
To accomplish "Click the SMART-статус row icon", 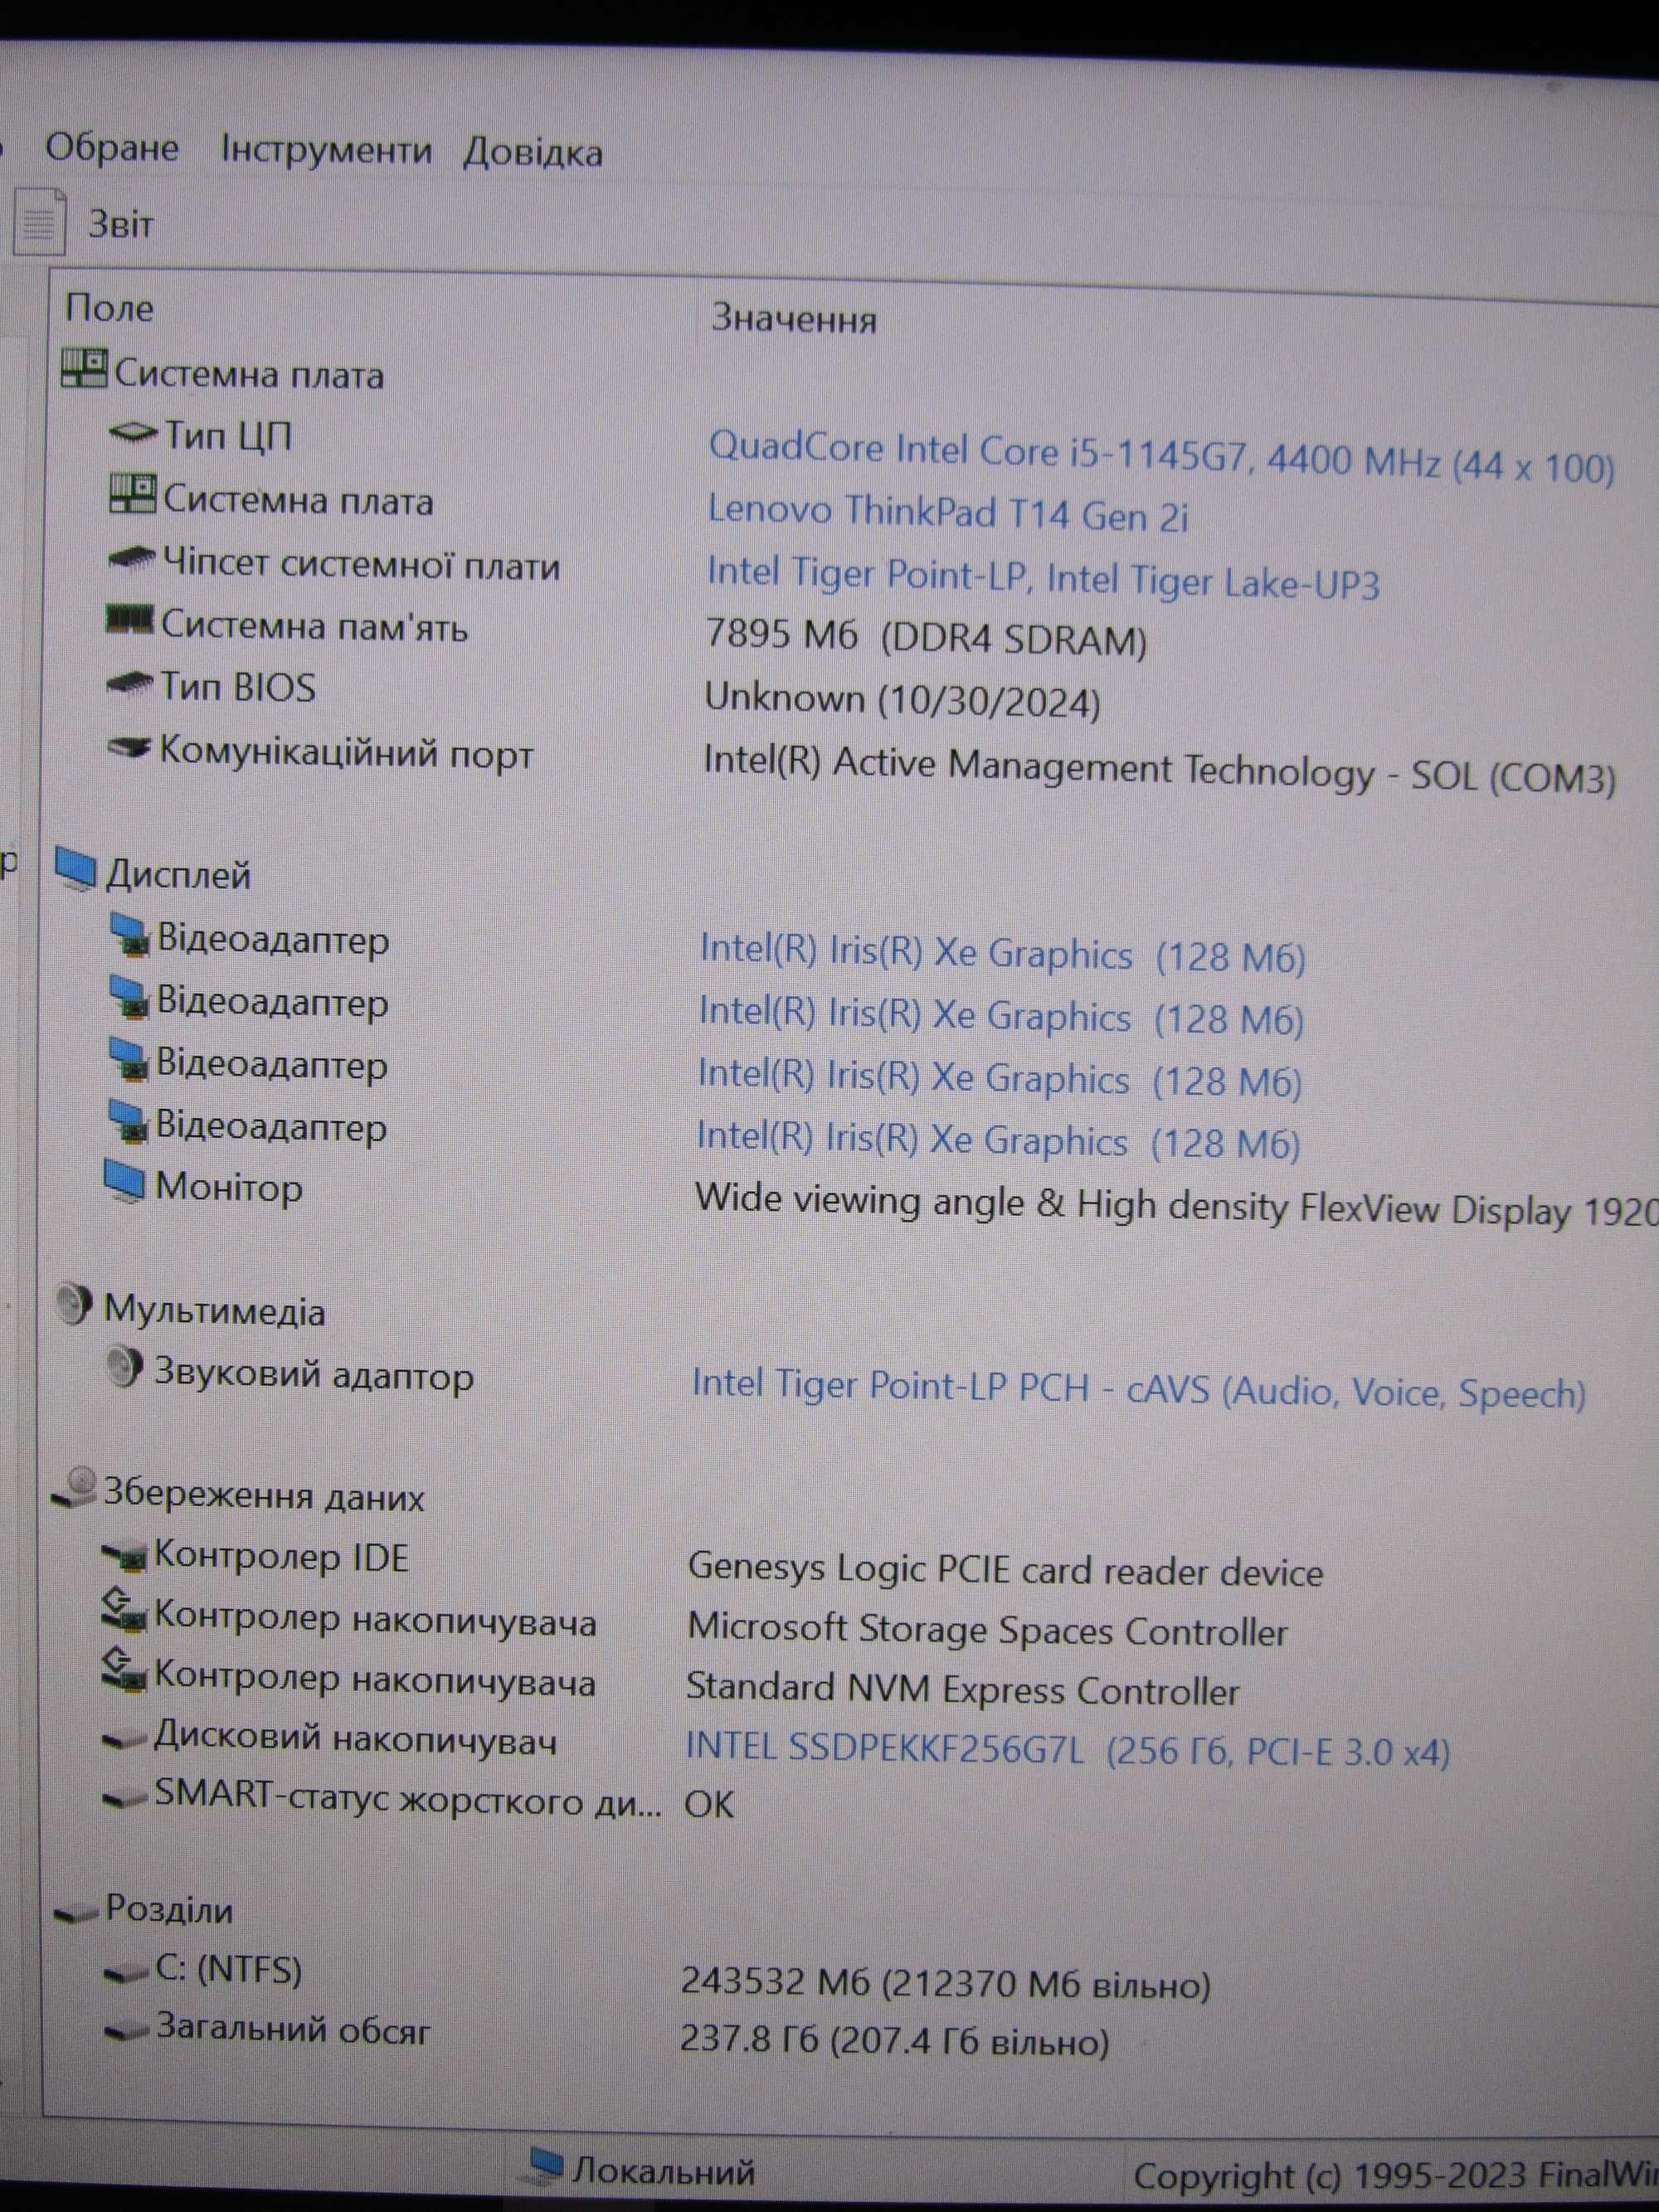I will click(x=125, y=1799).
